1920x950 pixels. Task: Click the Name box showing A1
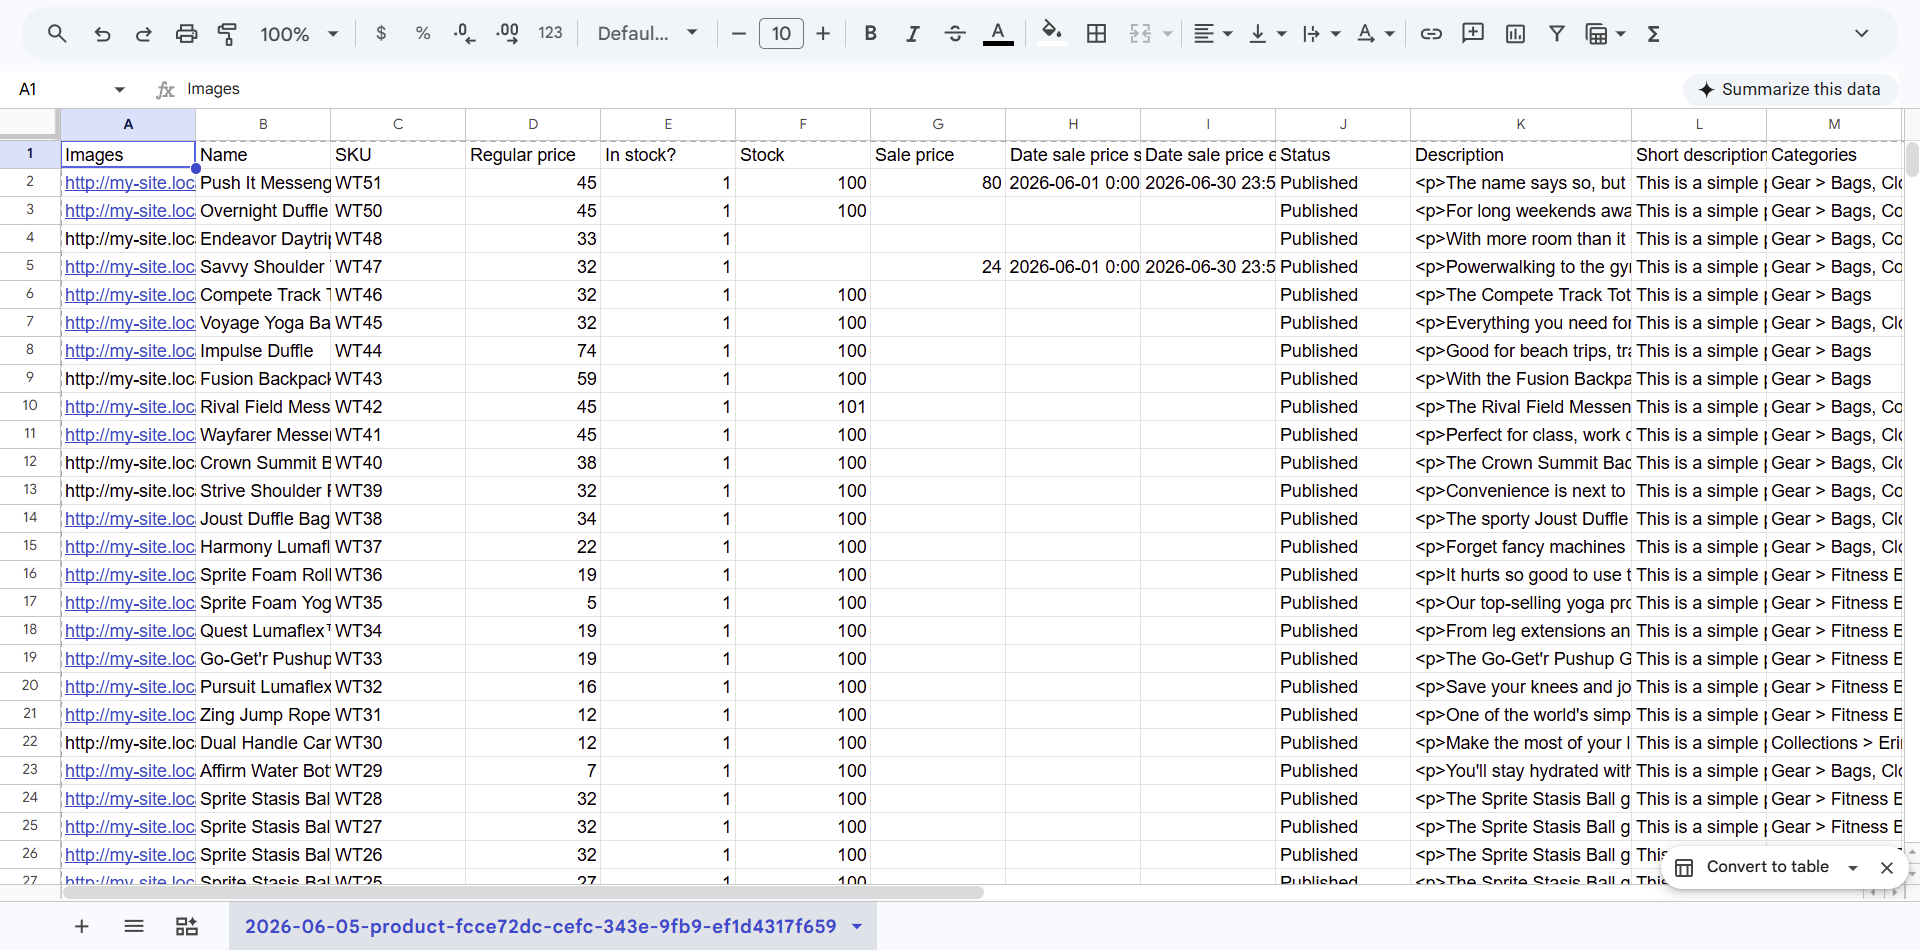[x=62, y=89]
